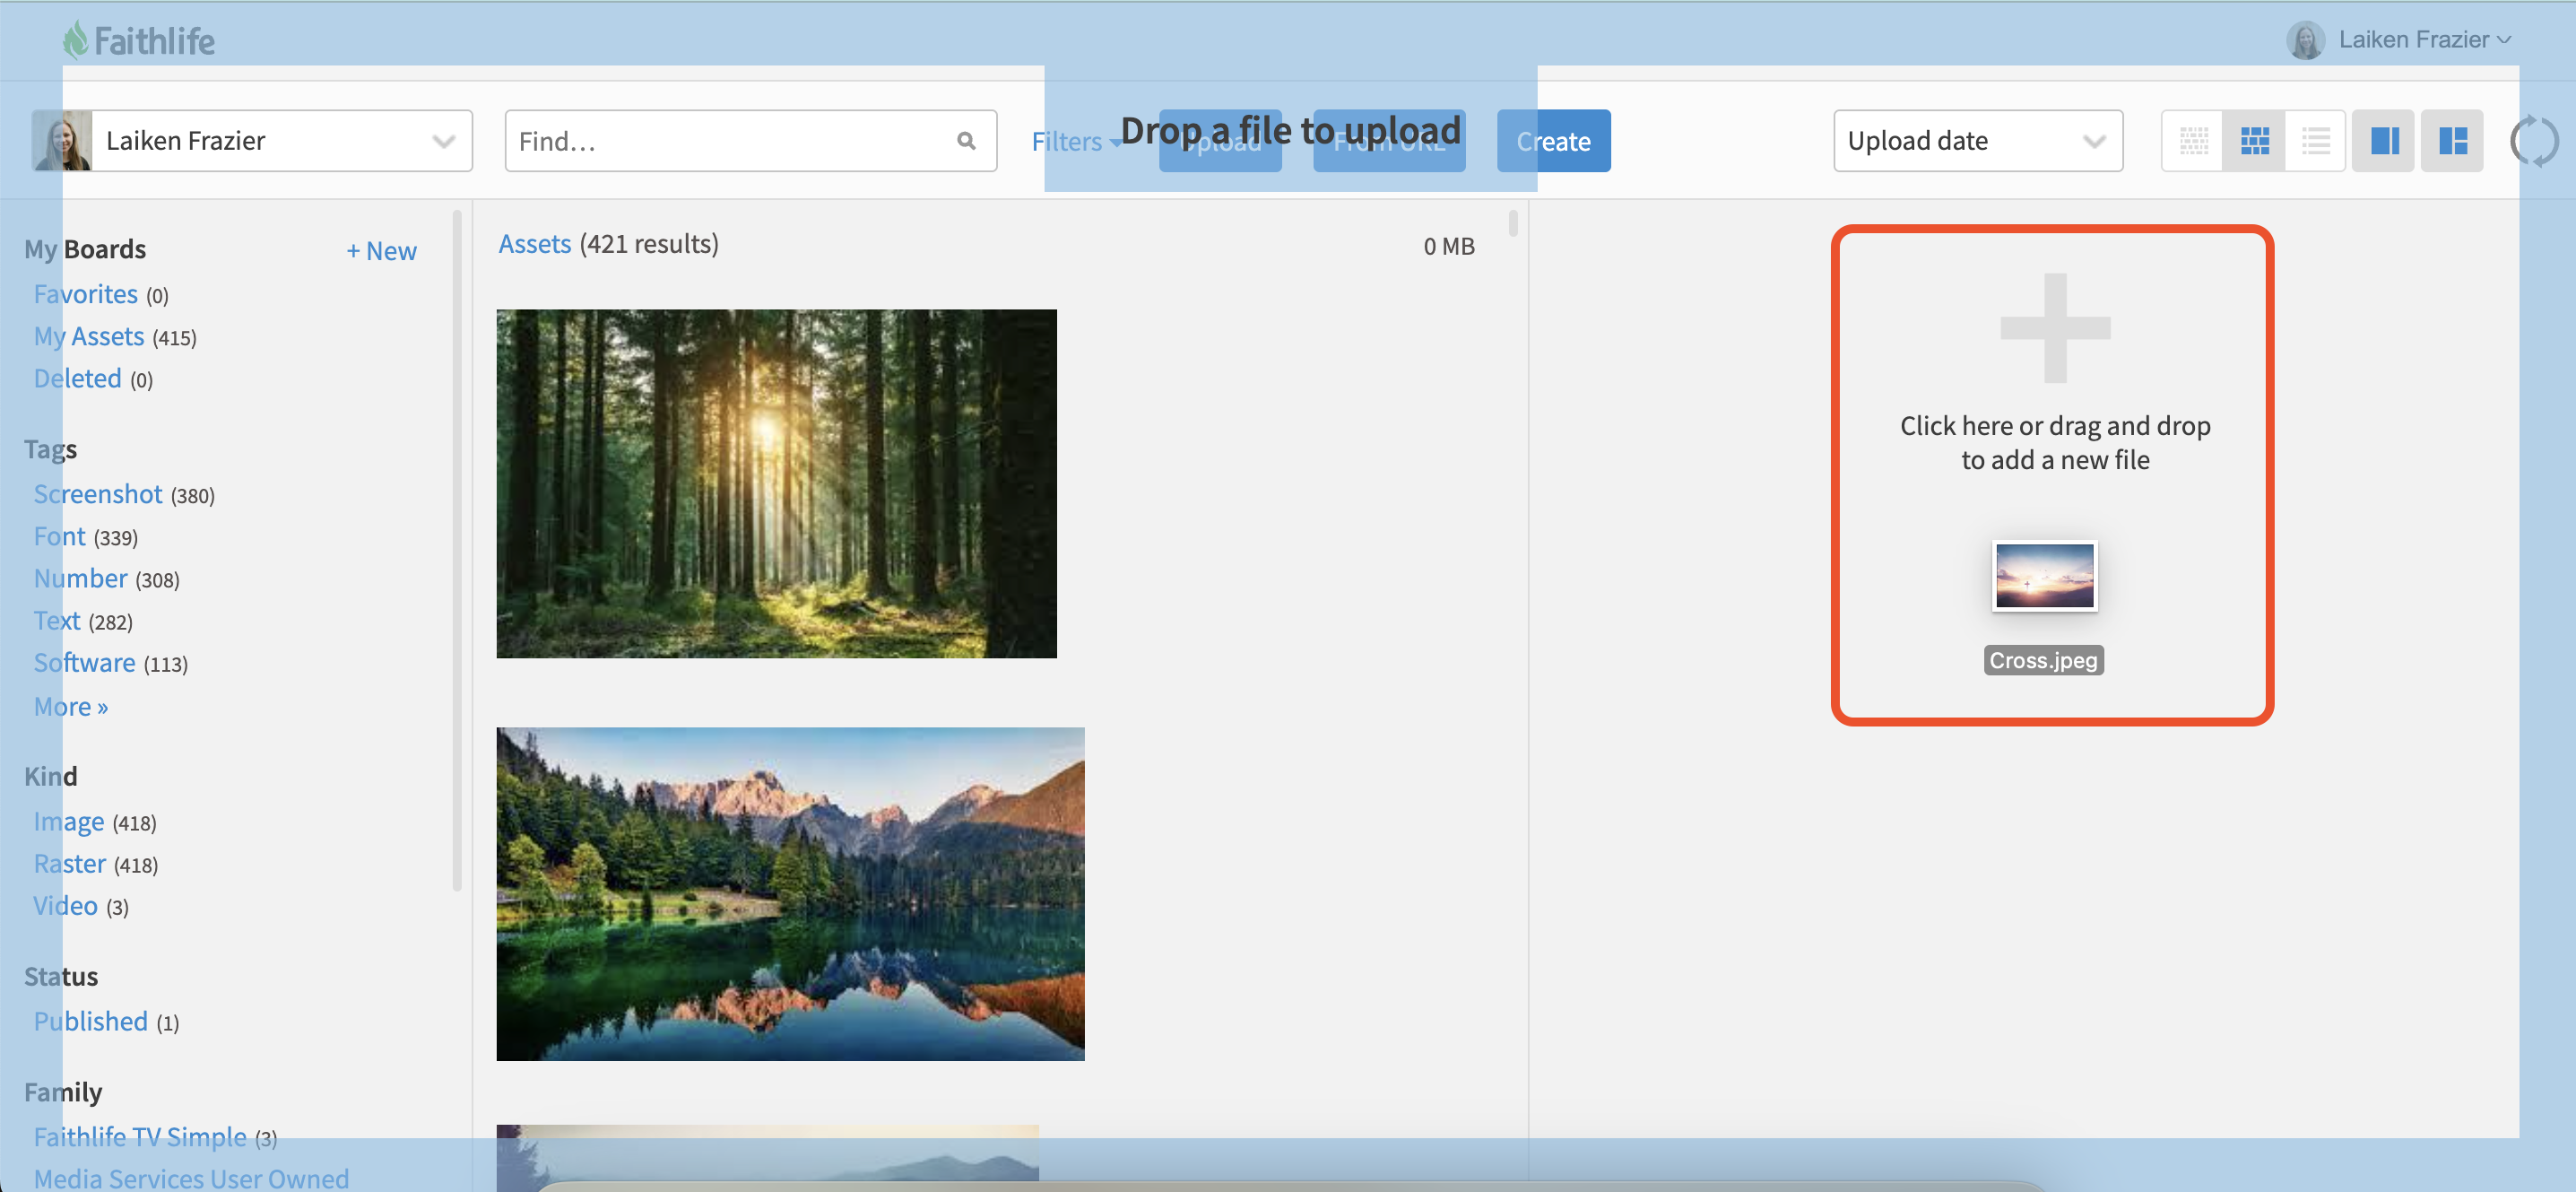
Task: Click the assets list scrollbar
Action: coord(1513,222)
